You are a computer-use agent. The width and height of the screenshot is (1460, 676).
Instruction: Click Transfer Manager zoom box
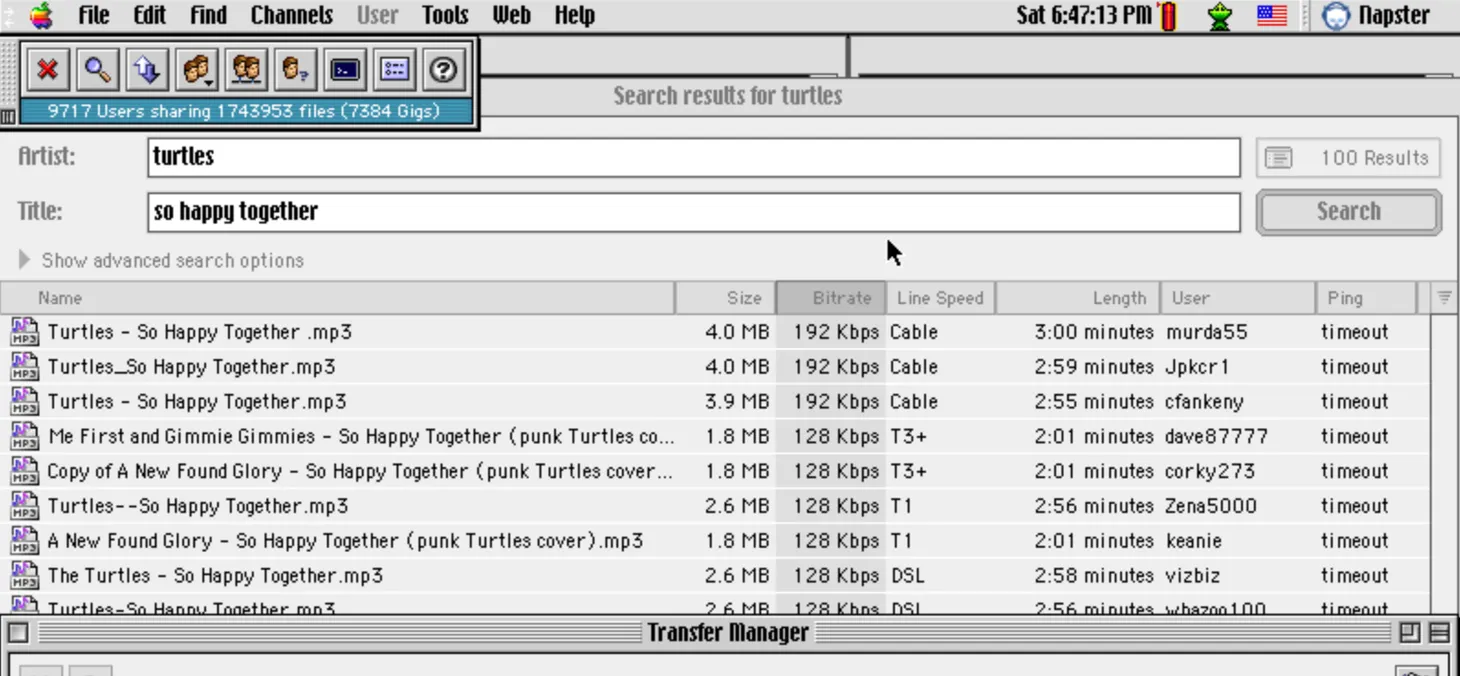tap(1409, 632)
